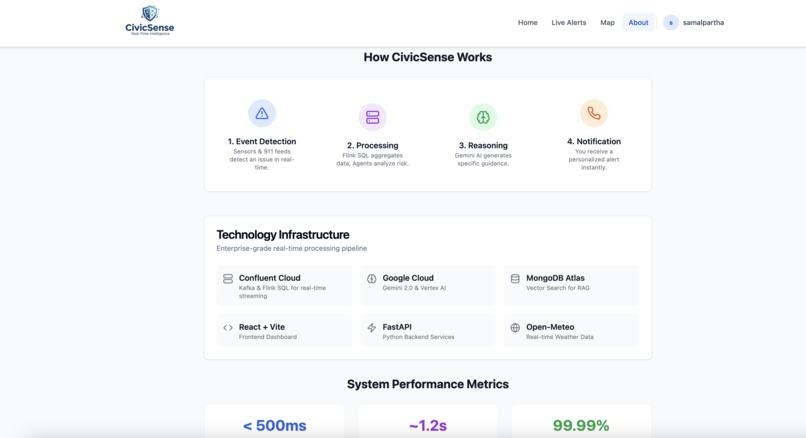Click the '4. Notification' step title
The height and width of the screenshot is (438, 806).
tap(594, 141)
